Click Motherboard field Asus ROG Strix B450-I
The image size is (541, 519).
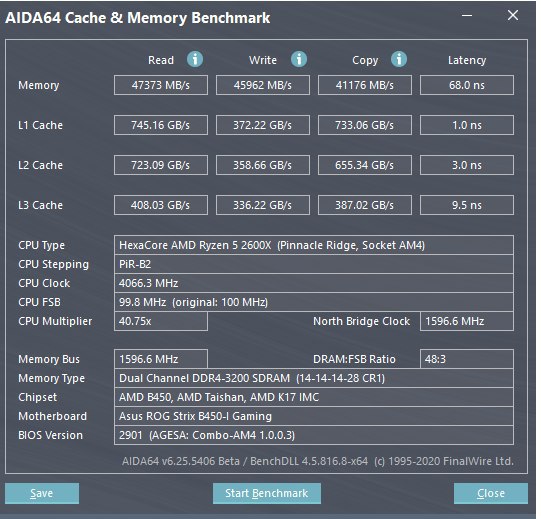pos(314,416)
